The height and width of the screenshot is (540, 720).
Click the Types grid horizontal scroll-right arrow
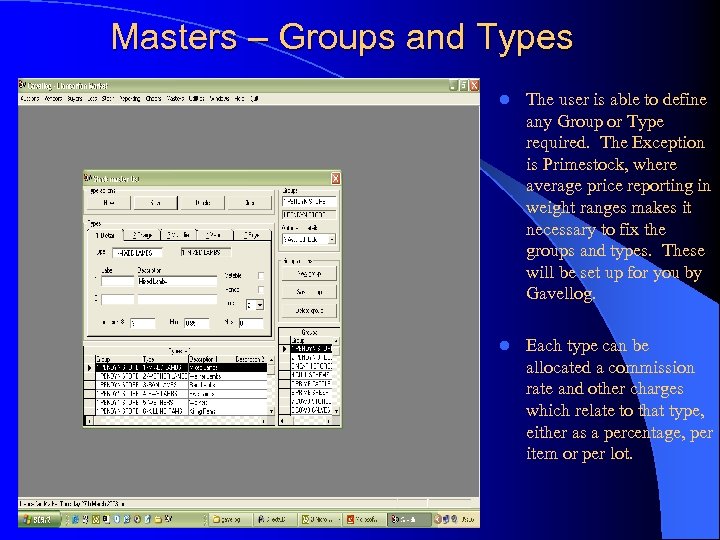[264, 421]
